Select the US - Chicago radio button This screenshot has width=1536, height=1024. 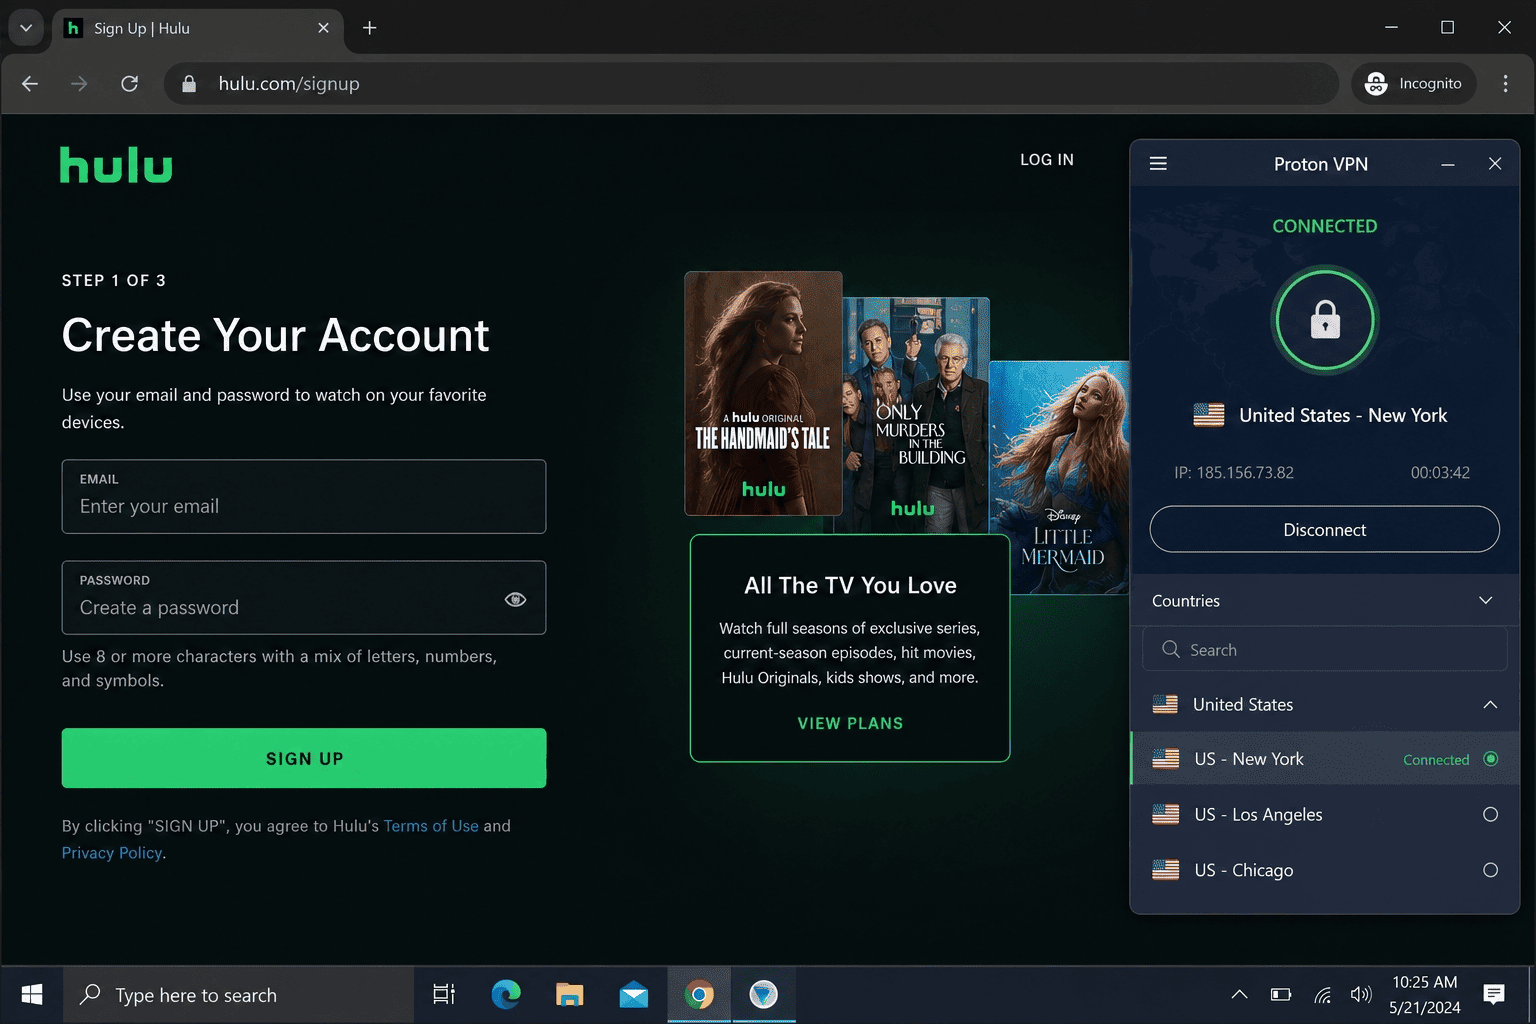click(1490, 870)
